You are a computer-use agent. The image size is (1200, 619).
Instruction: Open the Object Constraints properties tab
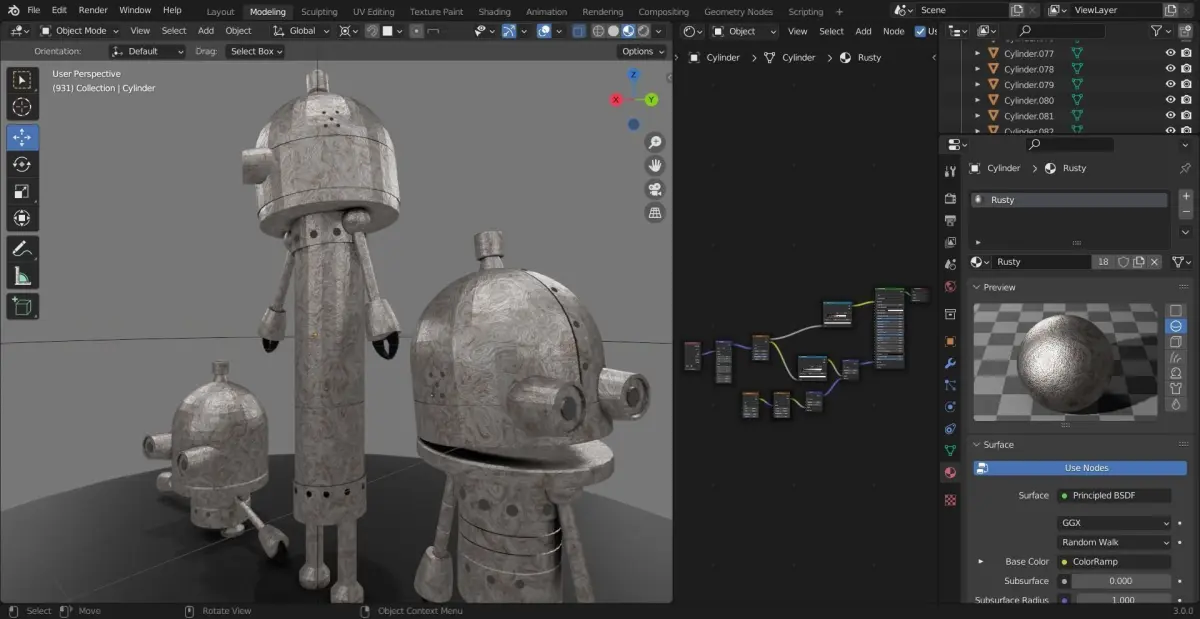tap(950, 429)
